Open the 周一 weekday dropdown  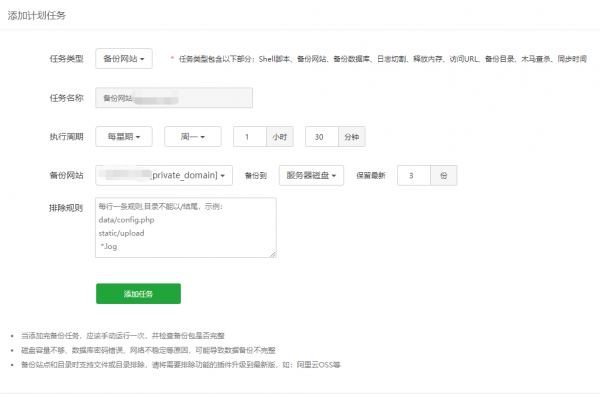point(192,137)
